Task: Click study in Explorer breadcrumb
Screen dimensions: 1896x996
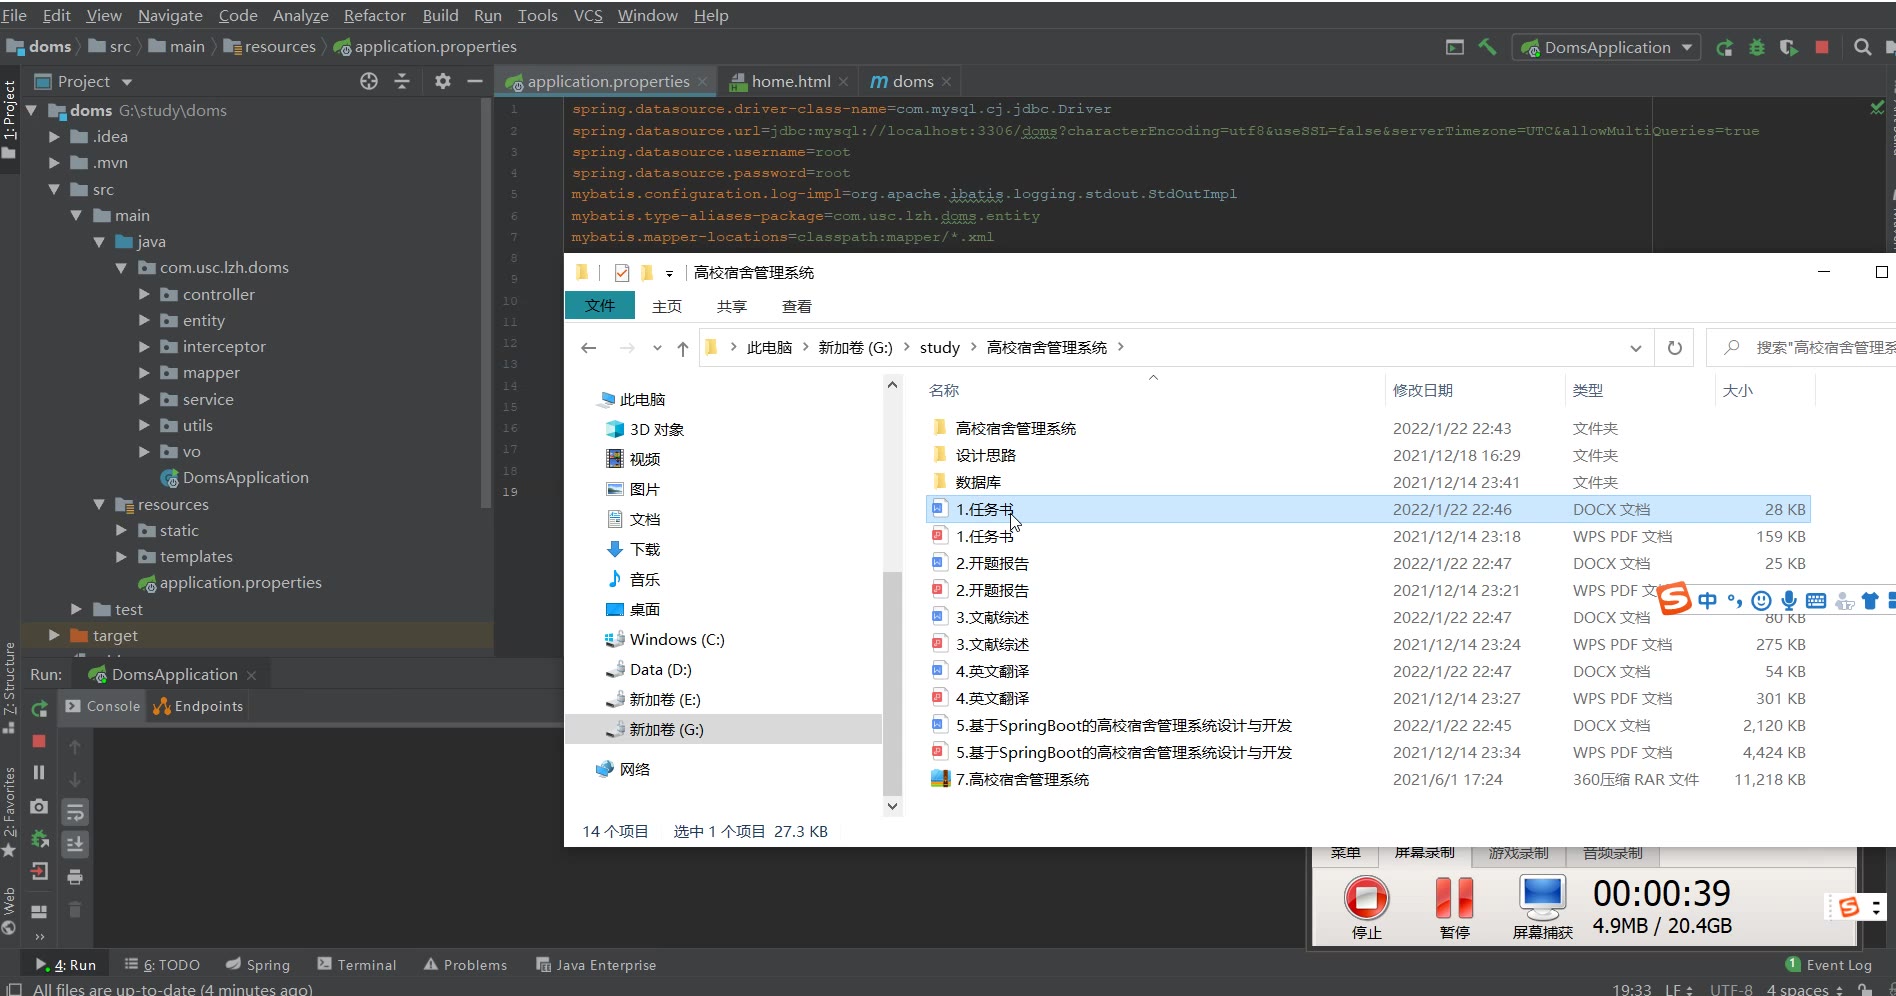Action: tap(939, 348)
